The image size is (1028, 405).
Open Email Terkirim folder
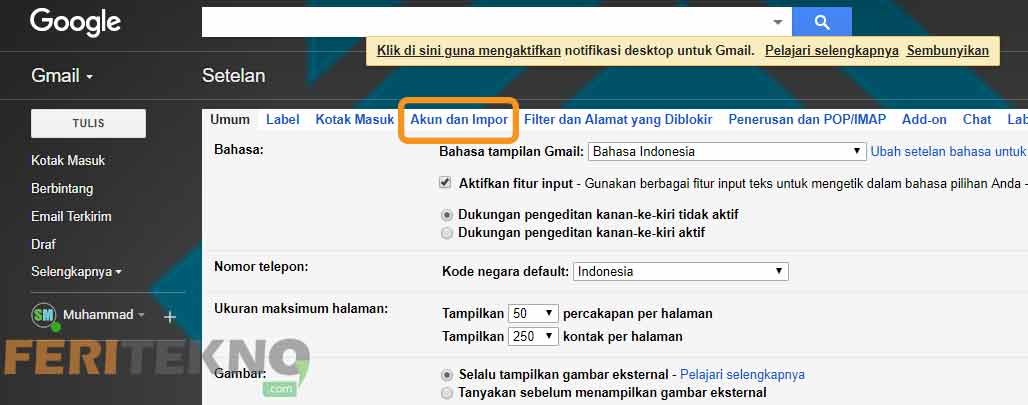tap(71, 216)
